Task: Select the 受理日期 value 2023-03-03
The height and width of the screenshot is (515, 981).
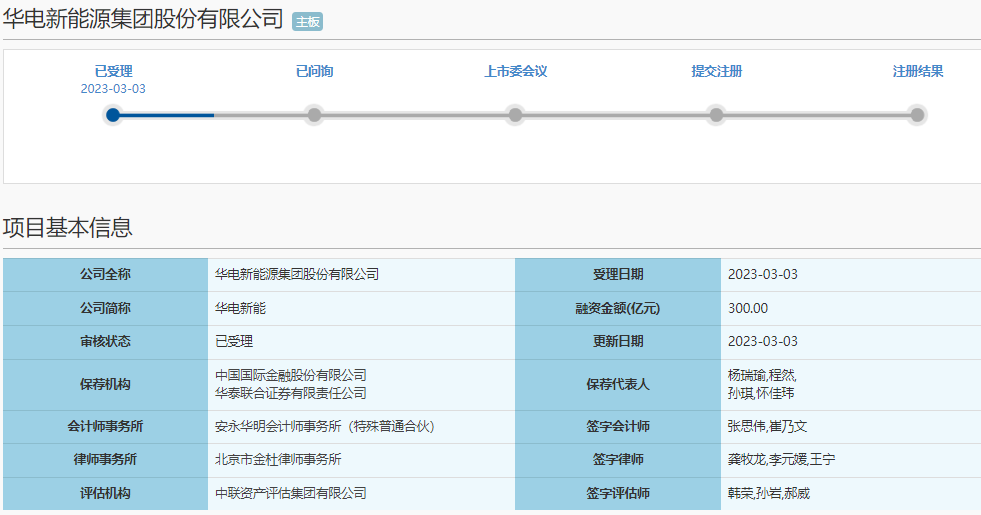Action: point(763,275)
